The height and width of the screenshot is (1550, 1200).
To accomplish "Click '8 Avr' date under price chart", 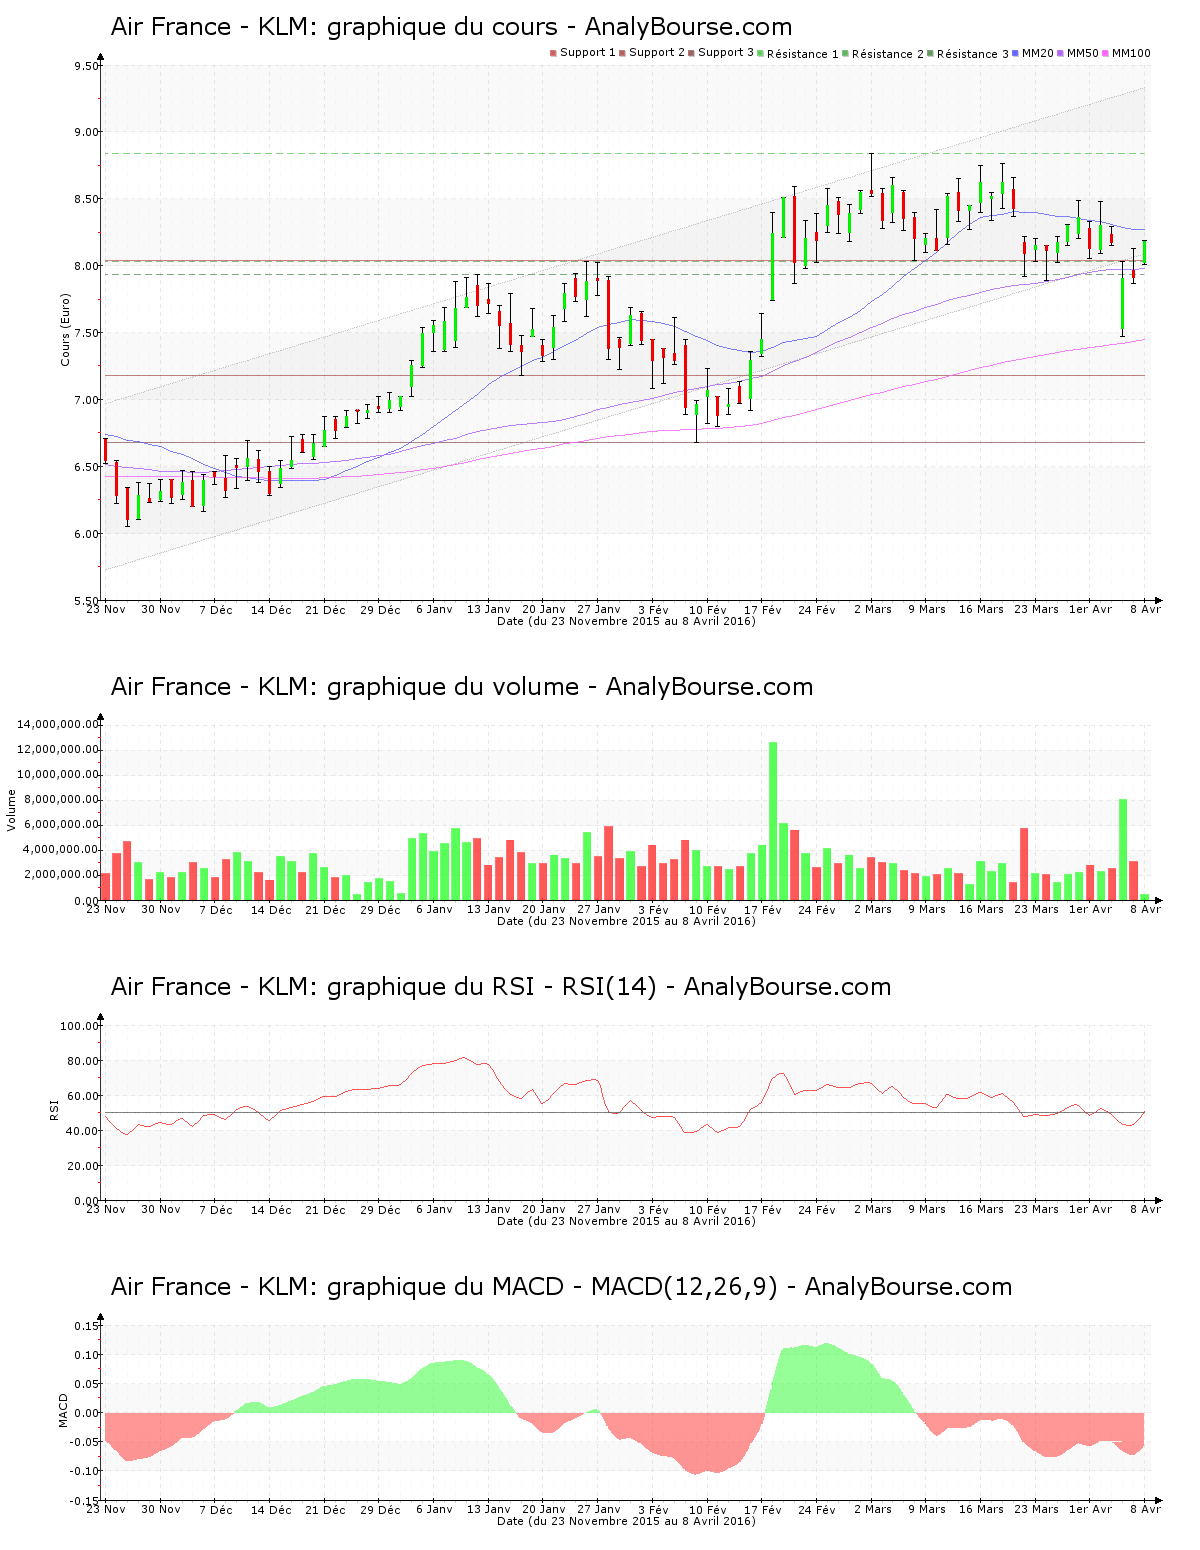I will [1145, 609].
